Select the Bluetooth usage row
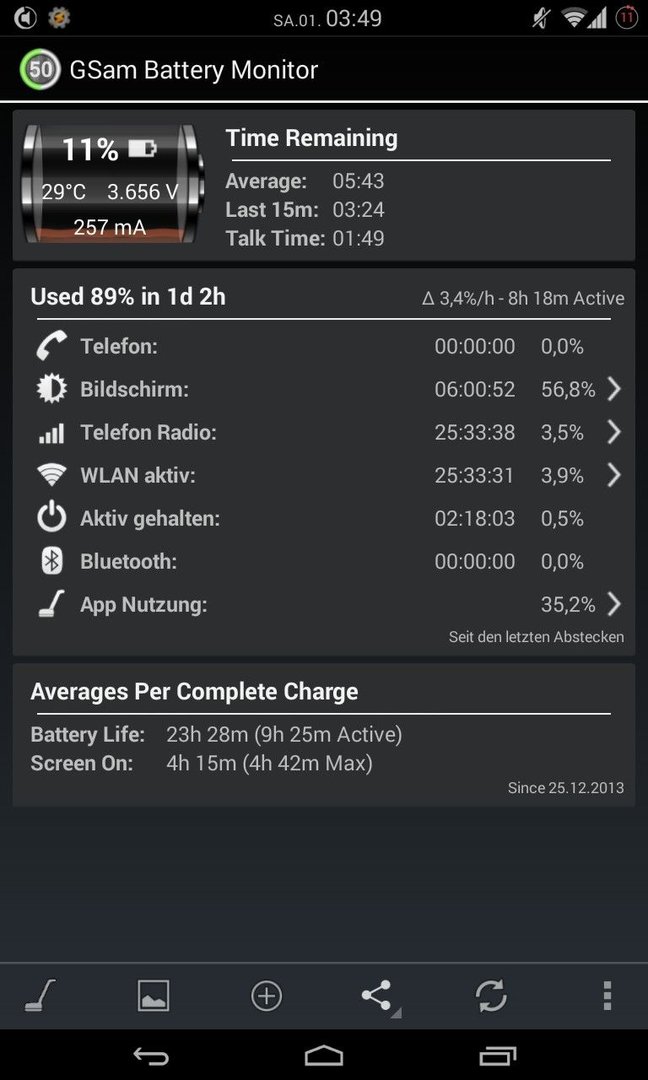Image resolution: width=648 pixels, height=1080 pixels. point(324,561)
